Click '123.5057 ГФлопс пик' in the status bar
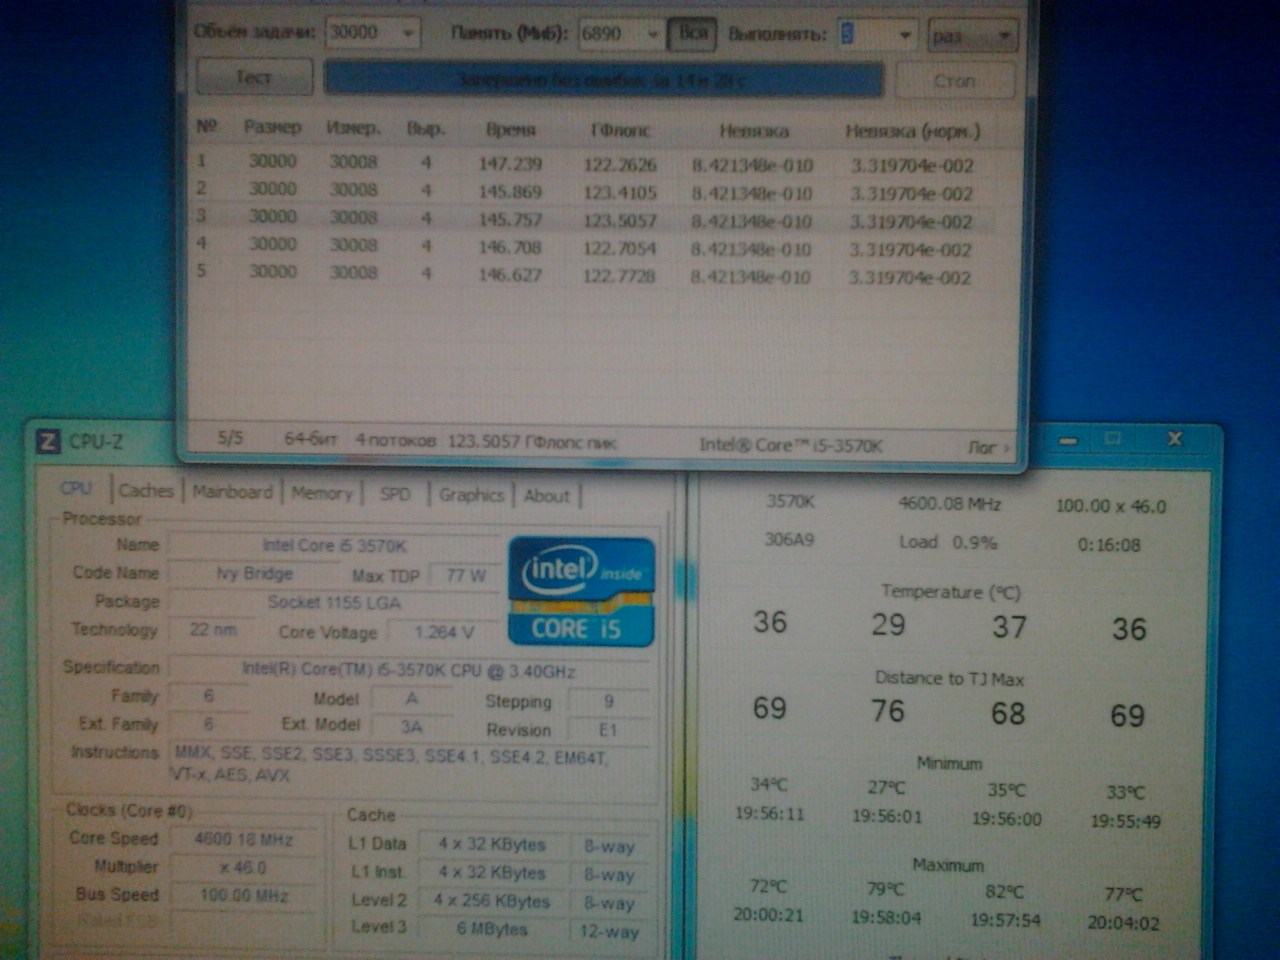This screenshot has width=1280, height=960. coord(532,442)
